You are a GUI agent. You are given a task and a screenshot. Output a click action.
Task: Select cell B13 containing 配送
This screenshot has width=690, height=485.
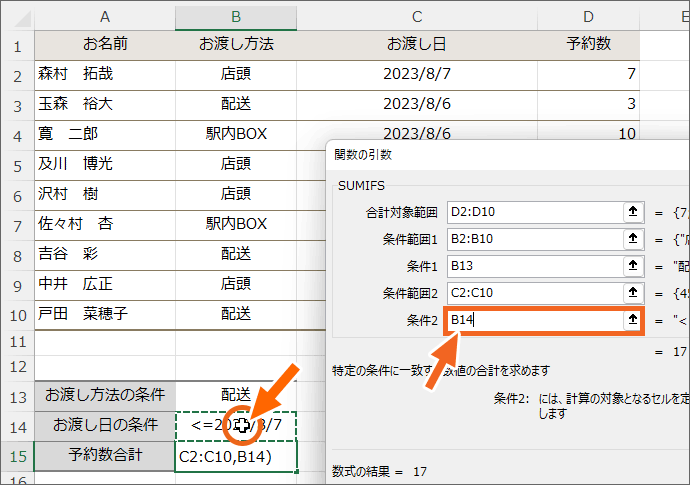tap(236, 396)
